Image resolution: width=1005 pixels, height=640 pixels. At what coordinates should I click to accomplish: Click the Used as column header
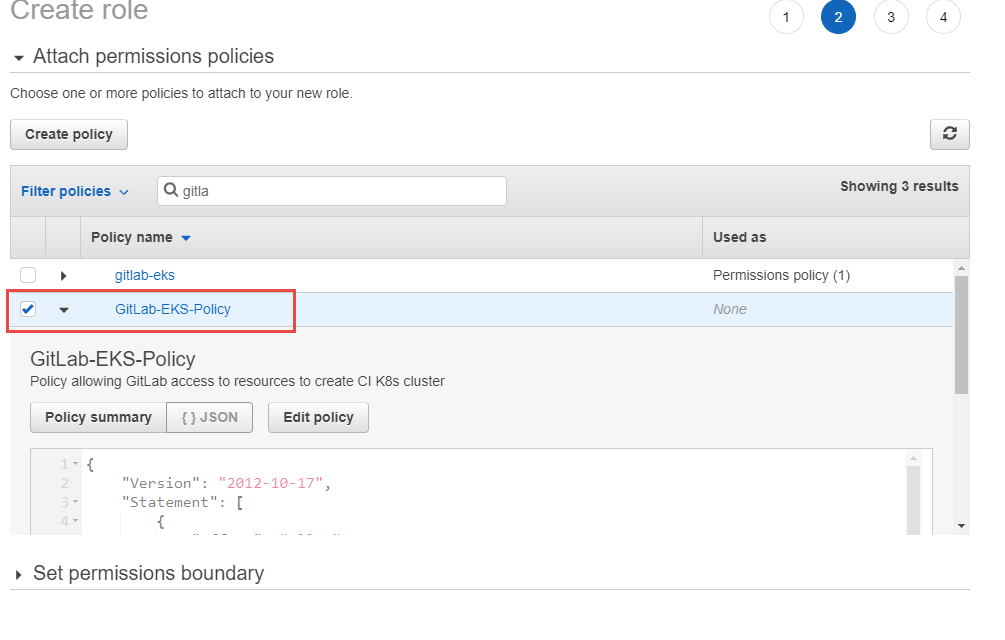pos(740,237)
